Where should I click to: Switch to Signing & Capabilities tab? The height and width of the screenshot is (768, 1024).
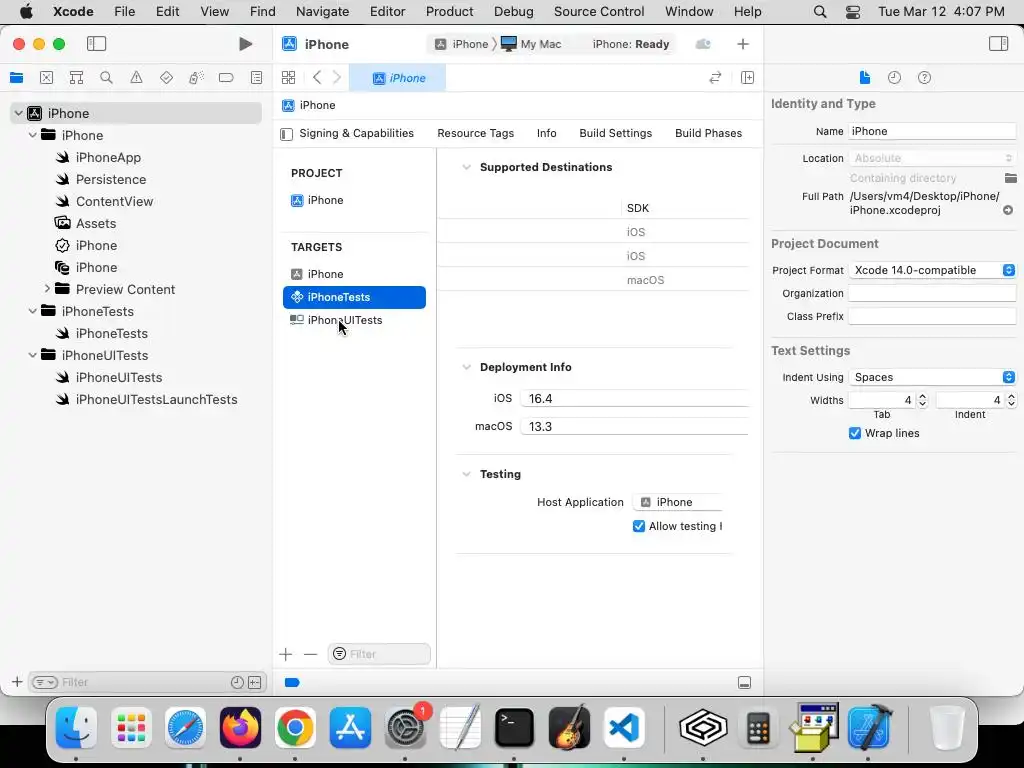[357, 133]
